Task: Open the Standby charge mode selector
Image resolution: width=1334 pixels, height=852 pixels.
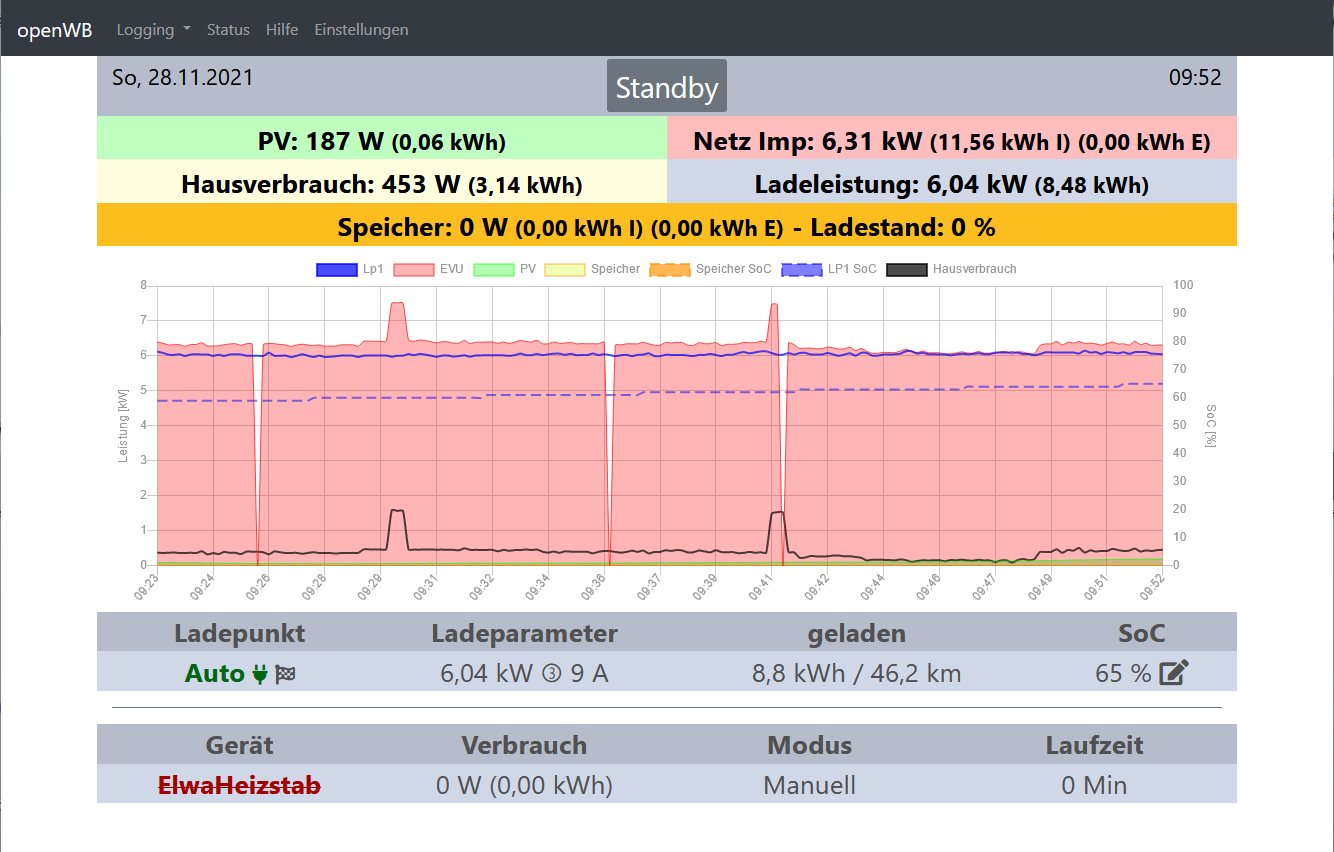Action: point(666,87)
